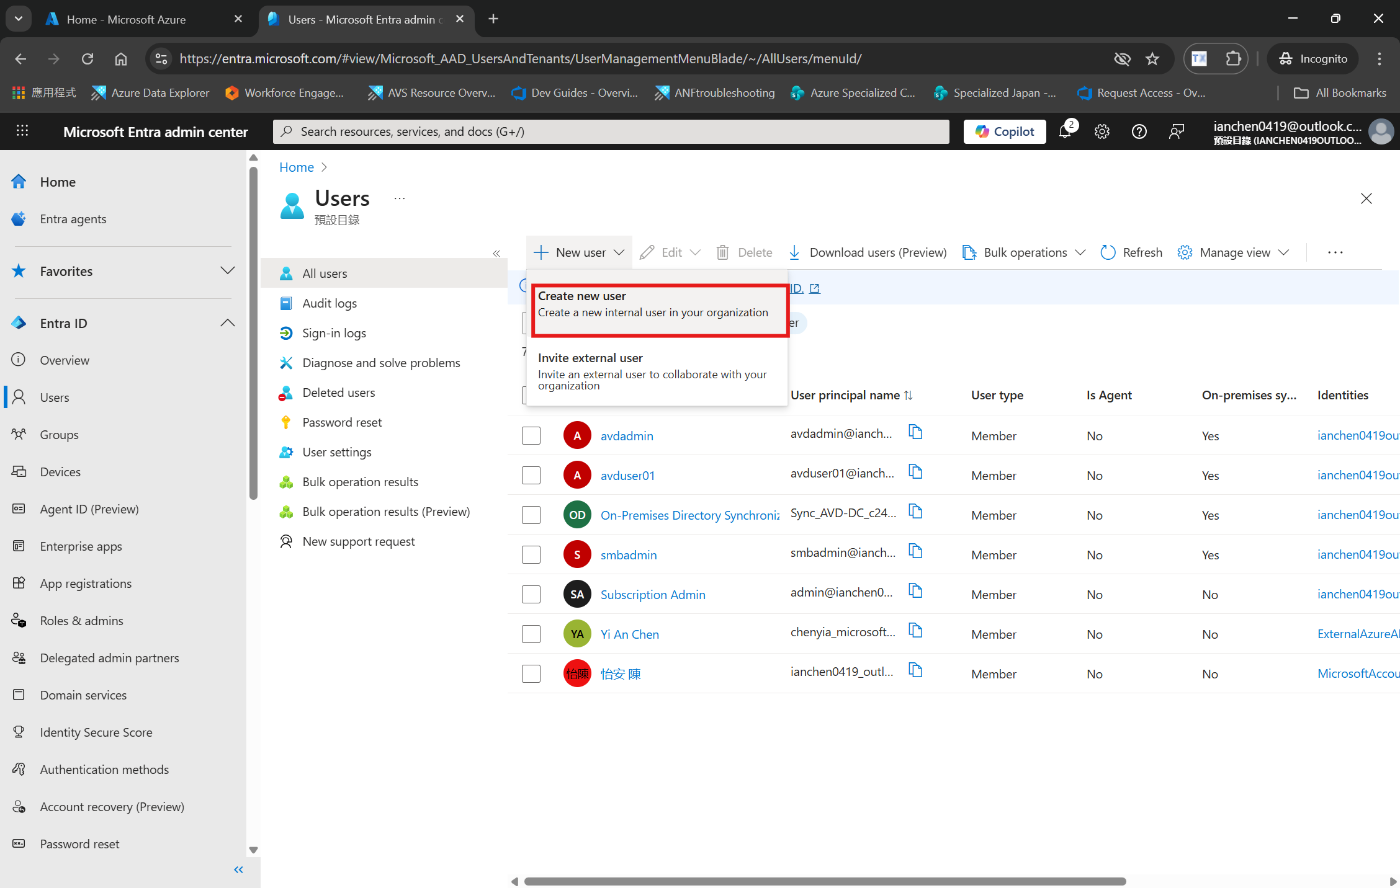1400x888 pixels.
Task: Select the 怡安 陳 row checkbox
Action: (x=531, y=674)
